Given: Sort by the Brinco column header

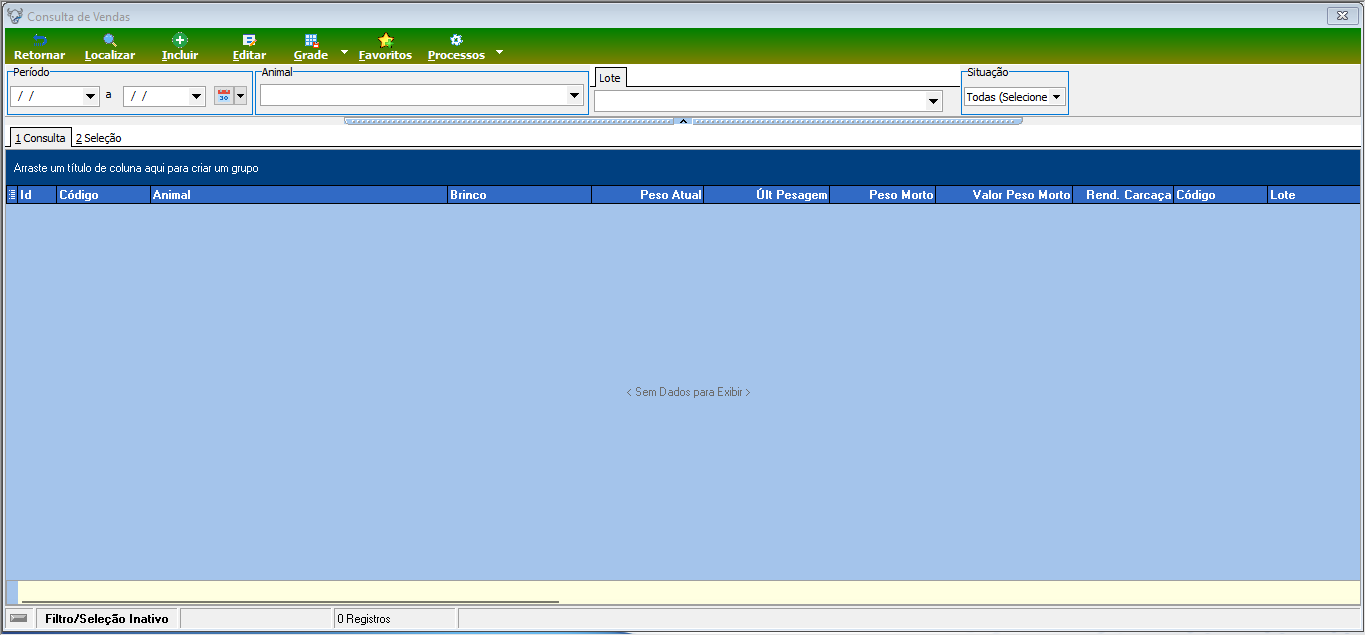Looking at the screenshot, I should (x=519, y=195).
